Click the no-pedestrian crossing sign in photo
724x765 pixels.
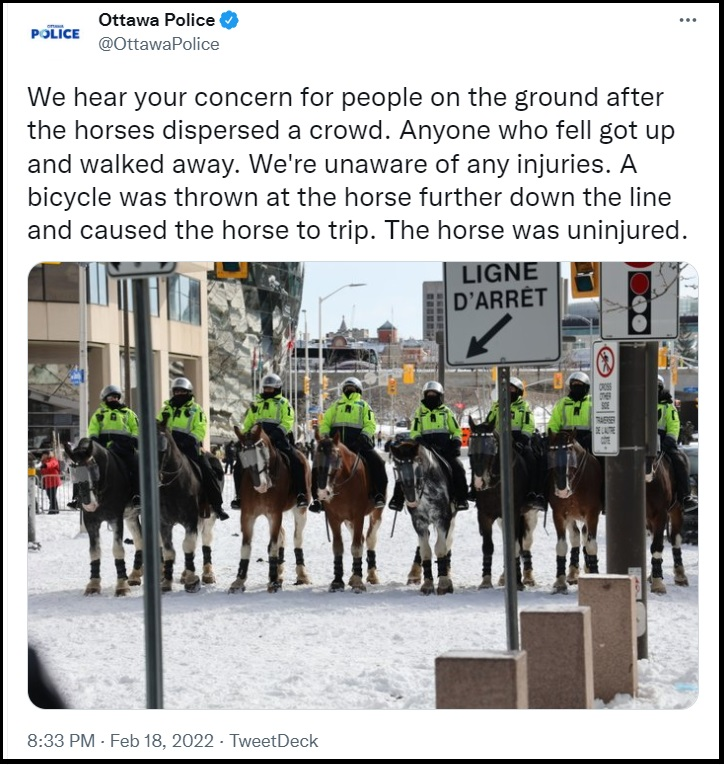pyautogui.click(x=605, y=398)
